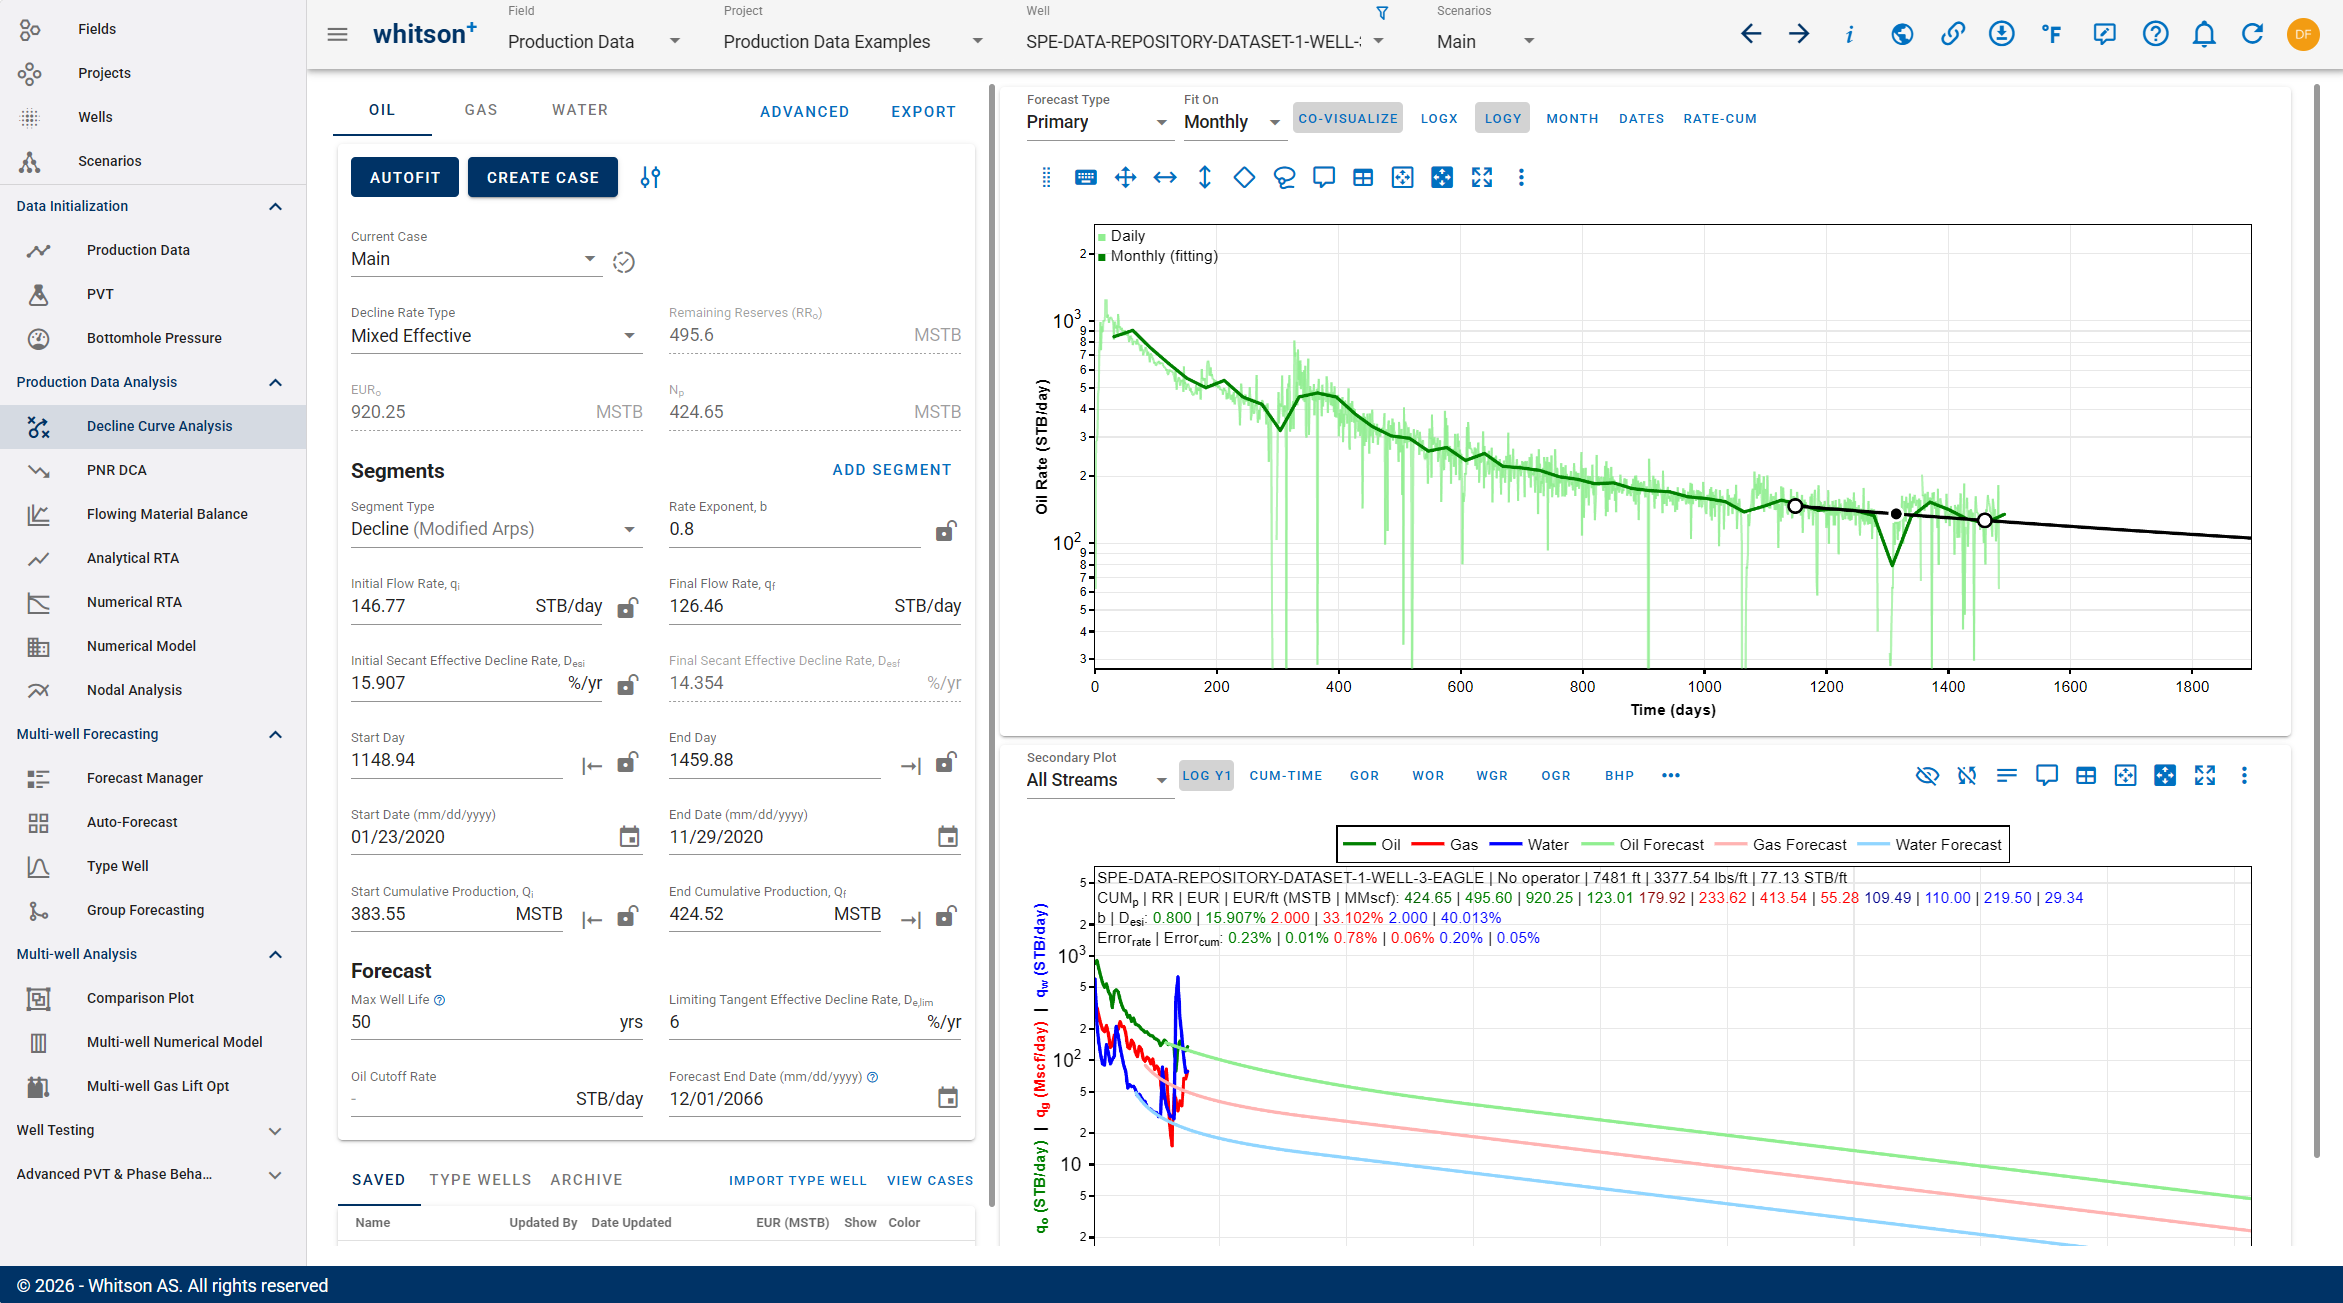This screenshot has height=1303, width=2343.
Task: Open the Well selection dropdown
Action: coord(1205,41)
